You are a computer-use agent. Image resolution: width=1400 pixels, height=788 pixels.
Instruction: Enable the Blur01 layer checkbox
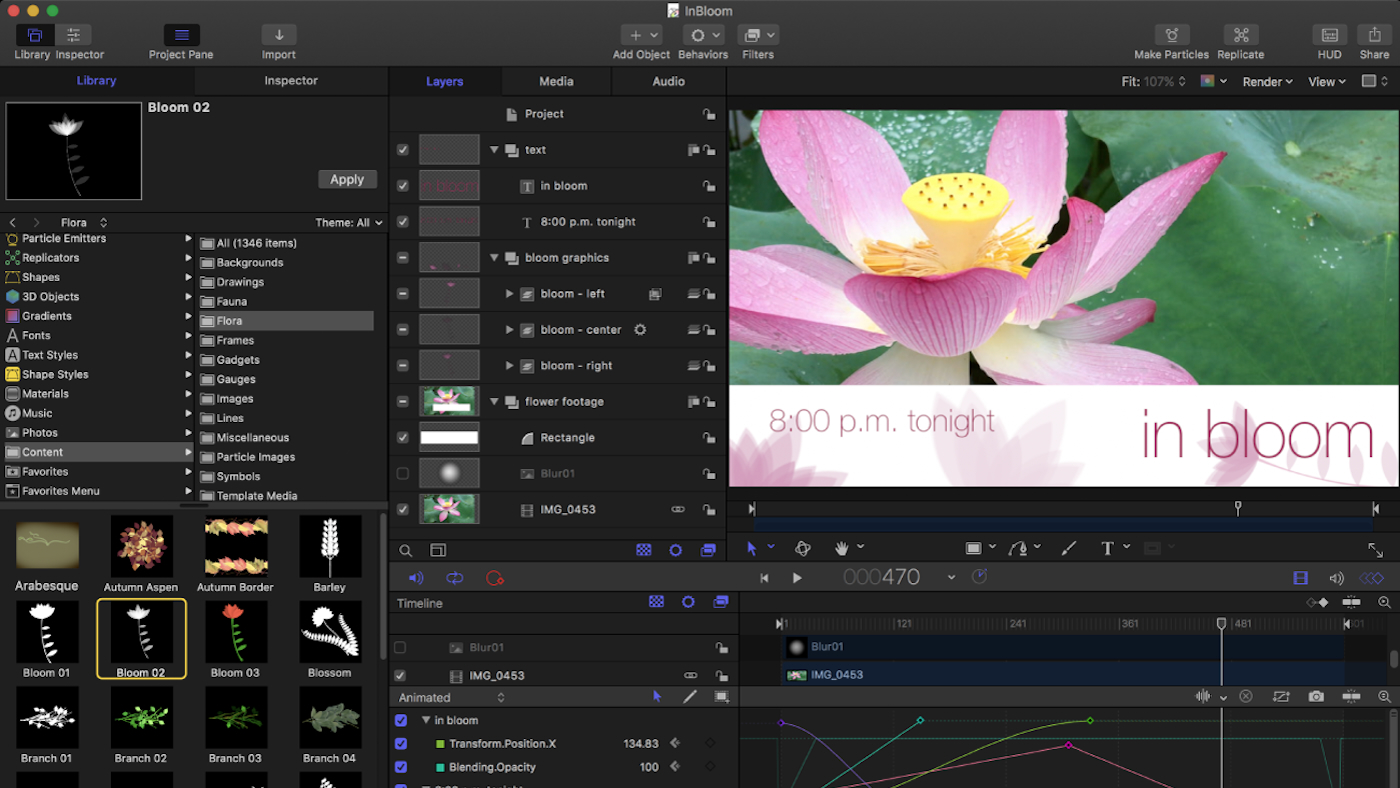pos(402,474)
